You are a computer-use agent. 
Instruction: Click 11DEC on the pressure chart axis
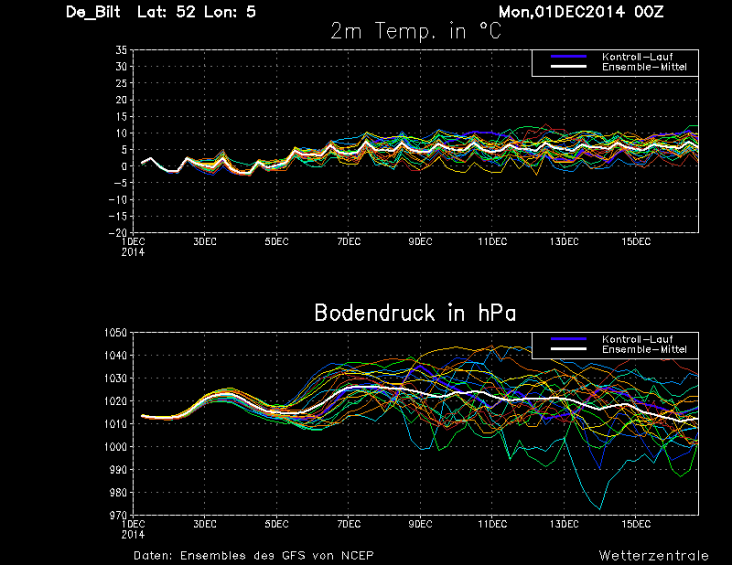point(492,524)
